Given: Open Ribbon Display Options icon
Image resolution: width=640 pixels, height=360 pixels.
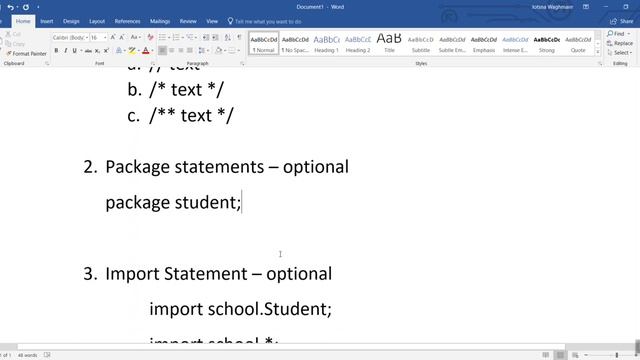Looking at the screenshot, I should click(x=586, y=7).
